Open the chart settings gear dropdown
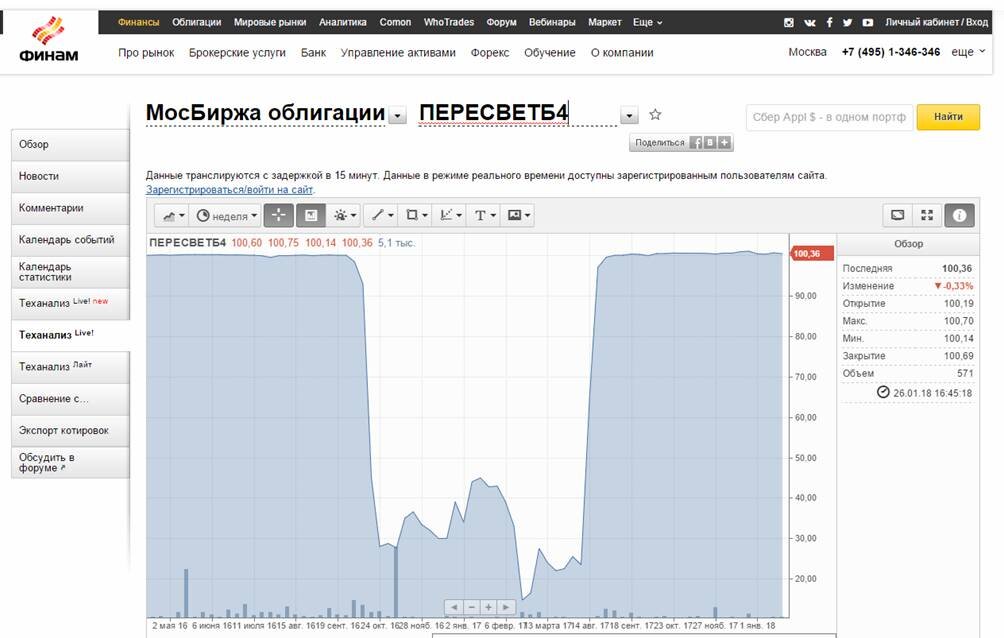This screenshot has width=1004, height=638. point(344,216)
